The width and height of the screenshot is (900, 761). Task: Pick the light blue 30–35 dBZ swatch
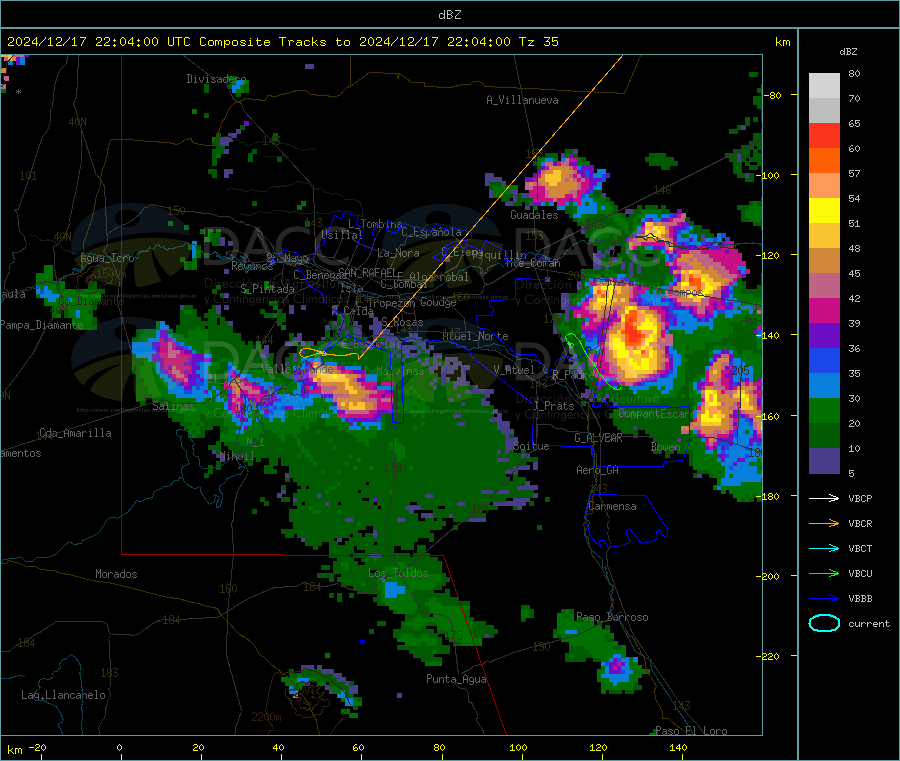[824, 386]
